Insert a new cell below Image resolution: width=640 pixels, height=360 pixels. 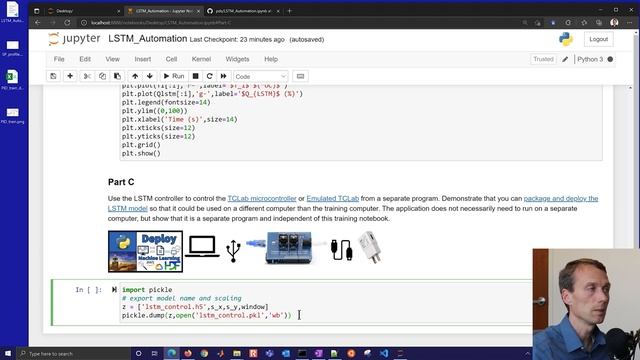point(70,76)
